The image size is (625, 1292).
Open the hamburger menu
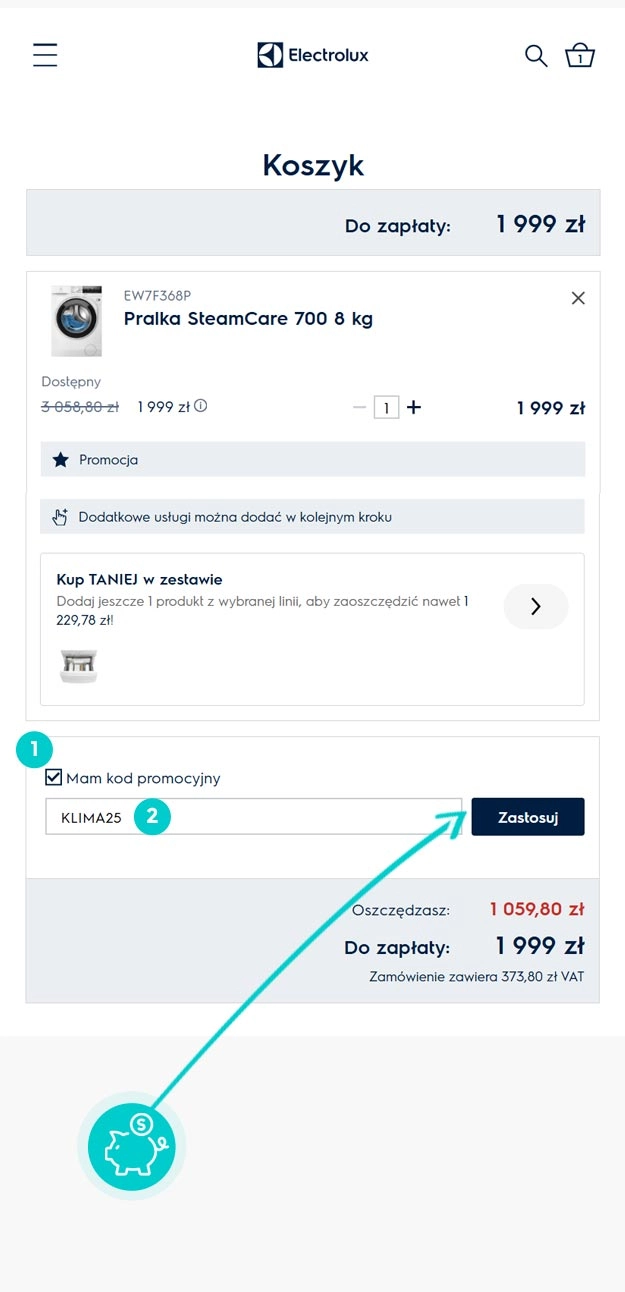click(45, 55)
